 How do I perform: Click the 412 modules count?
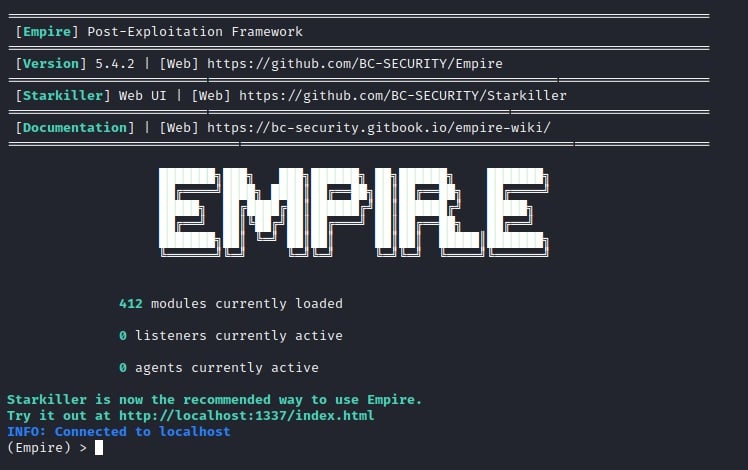pyautogui.click(x=131, y=303)
